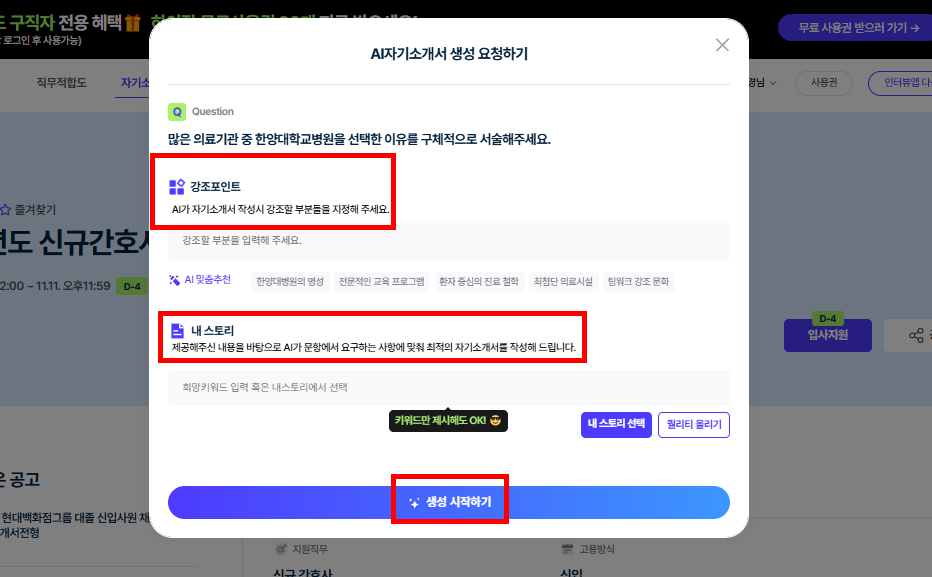Close the AI자기소개서 생성 요청하기 dialog
Image resolution: width=932 pixels, height=577 pixels.
722,45
